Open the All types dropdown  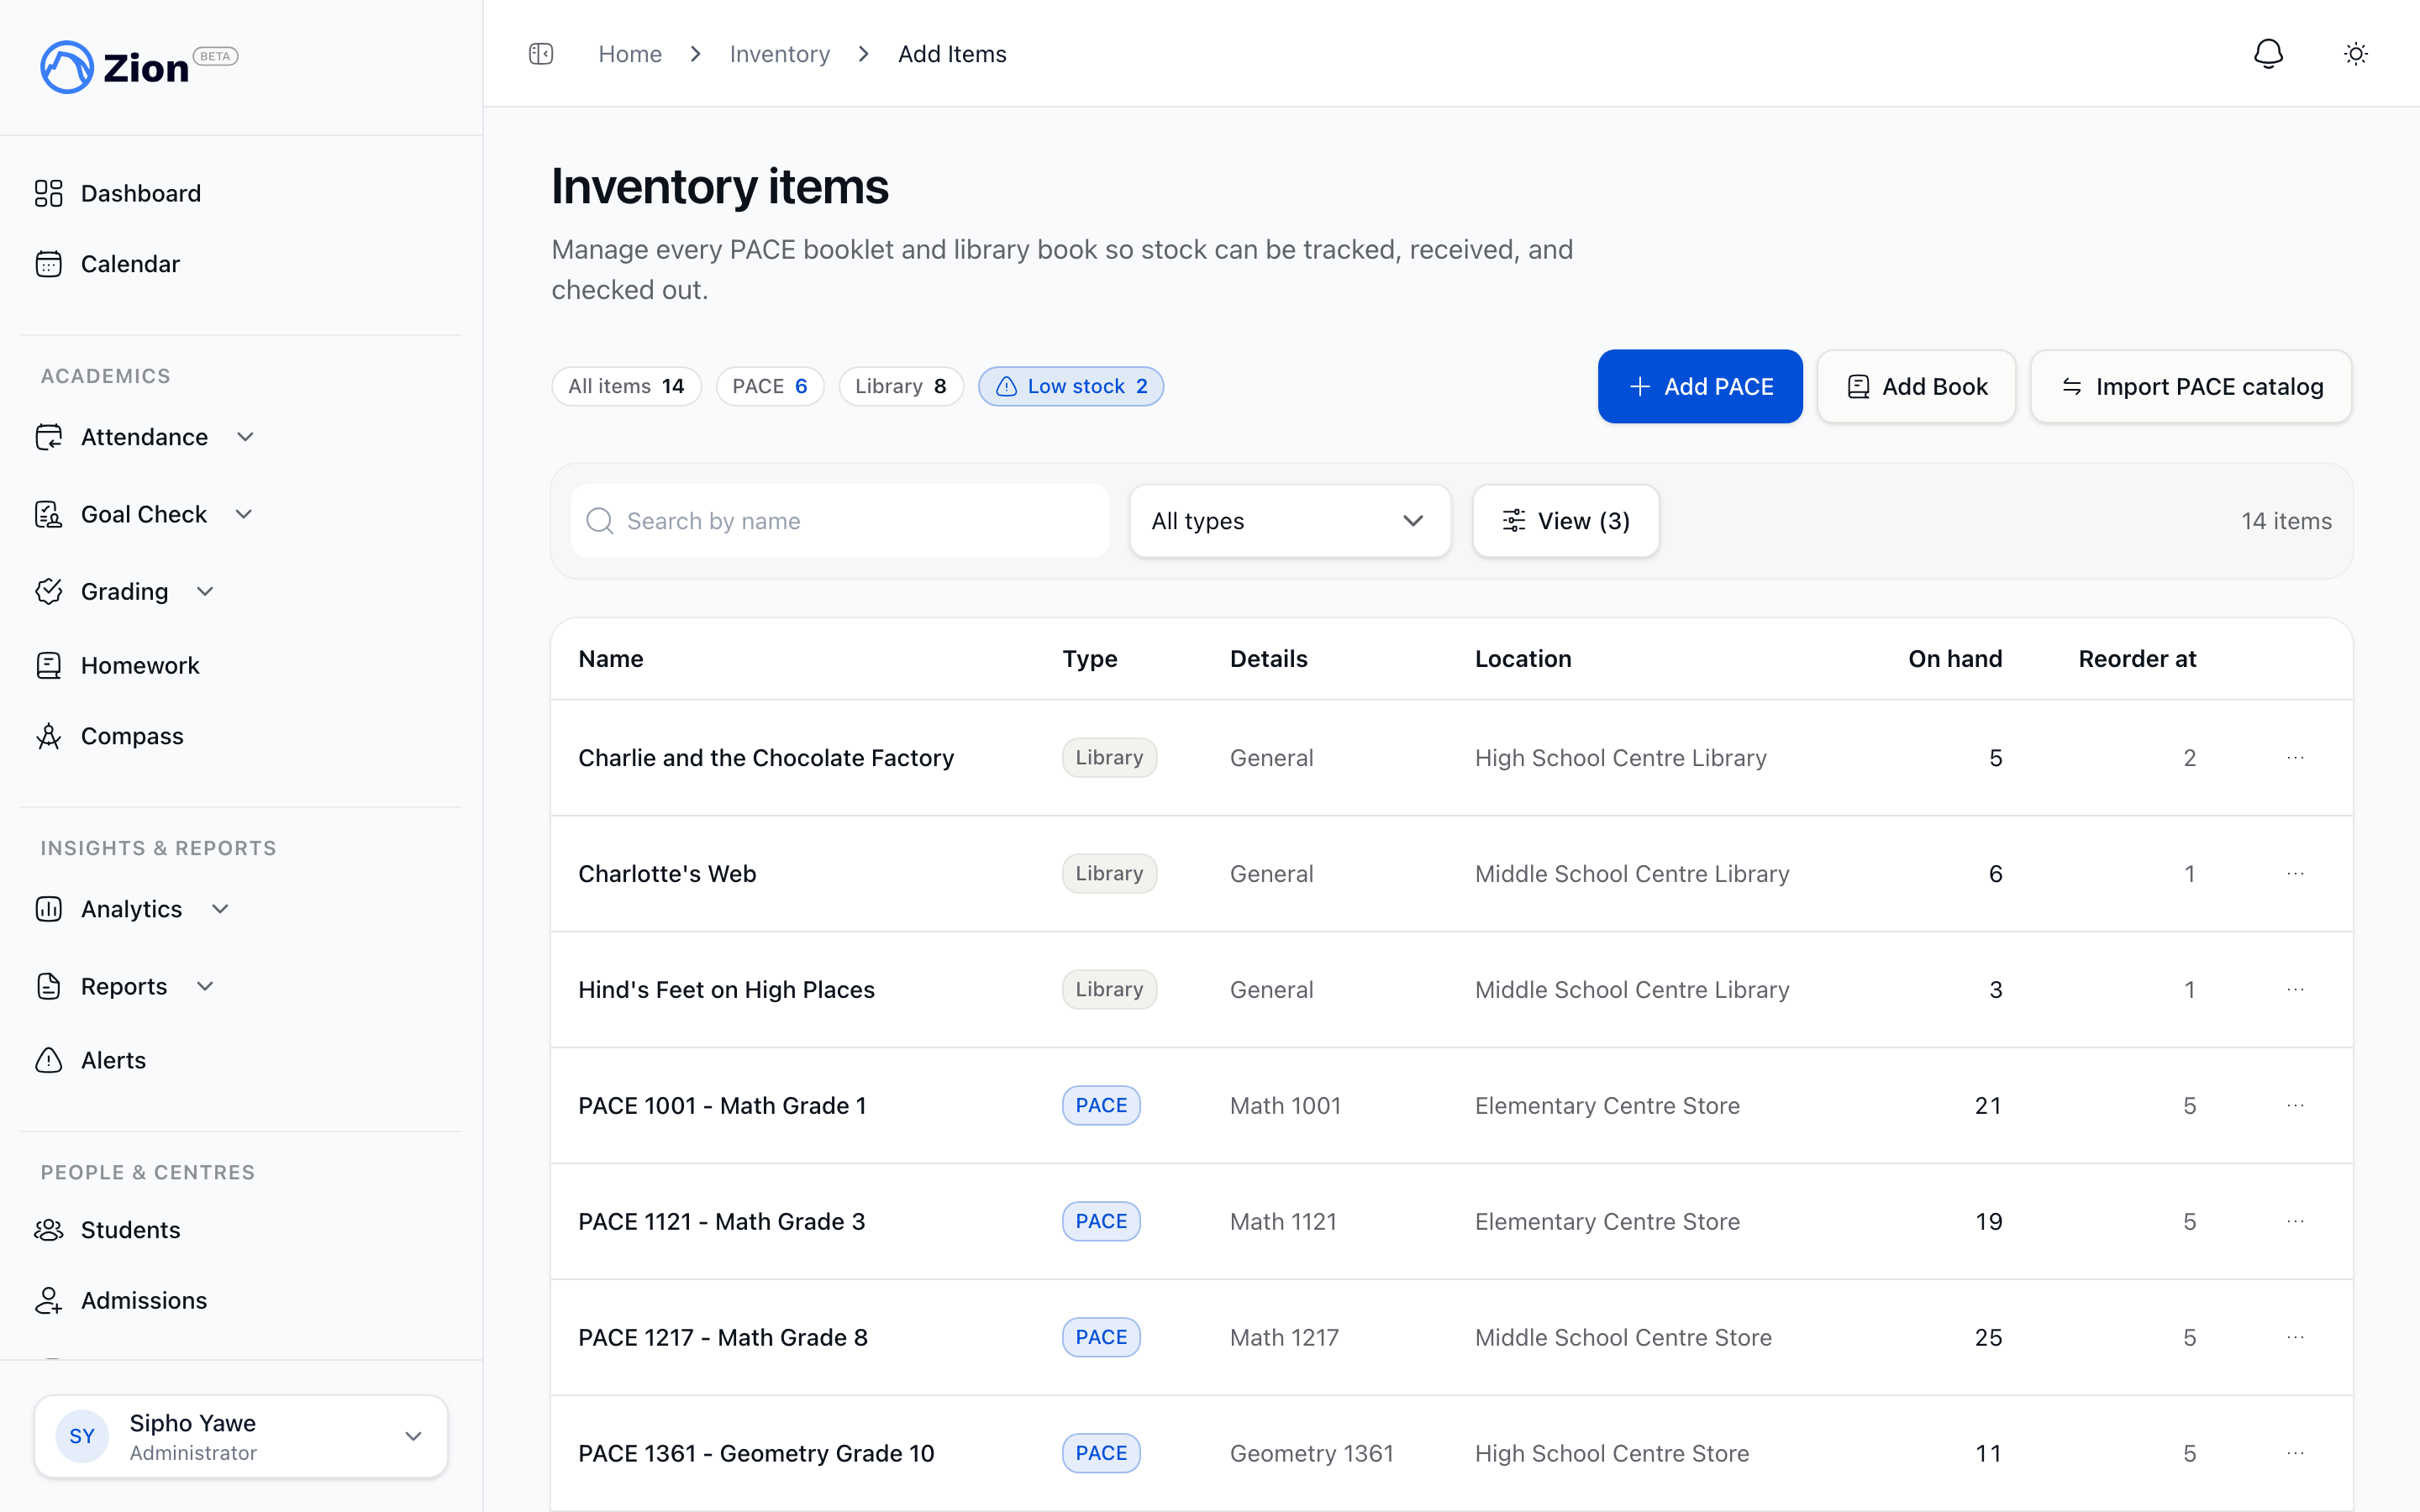1290,521
